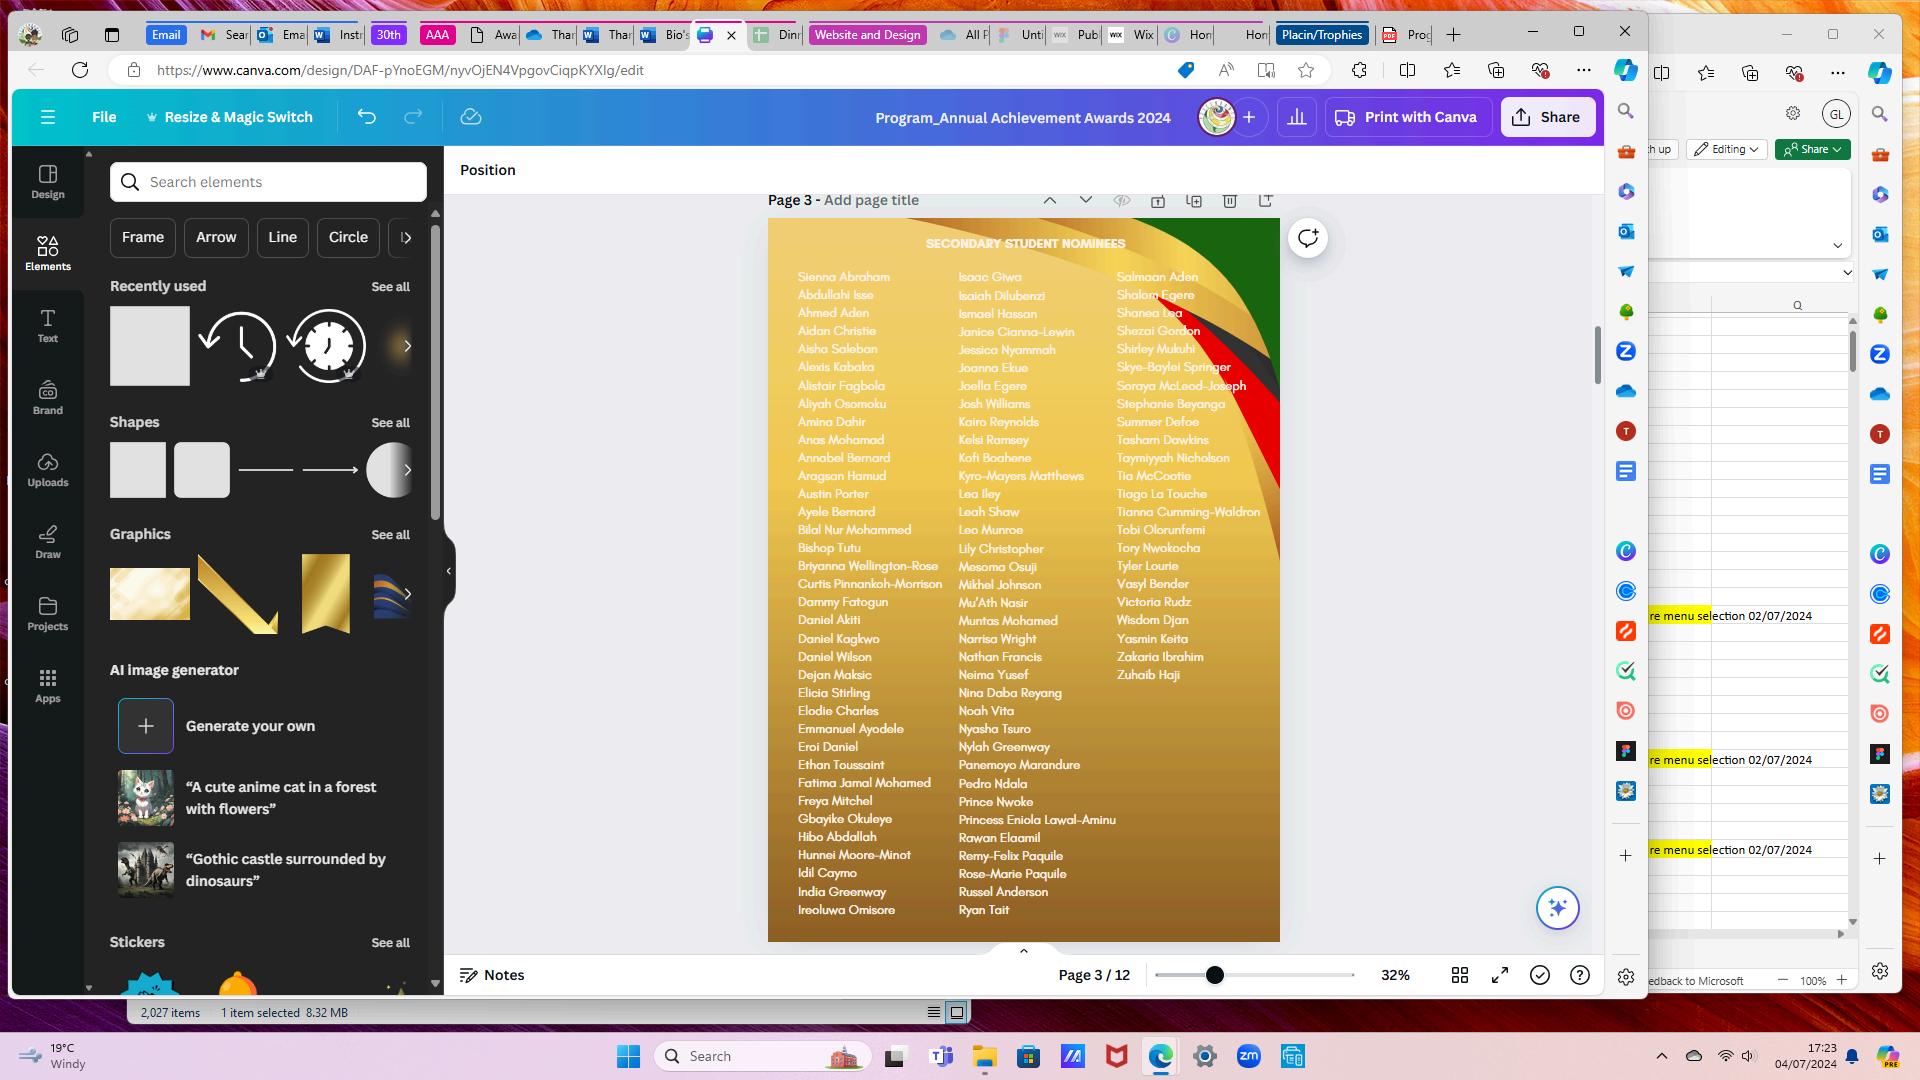
Task: Collapse the Elements side panel
Action: pos(449,571)
